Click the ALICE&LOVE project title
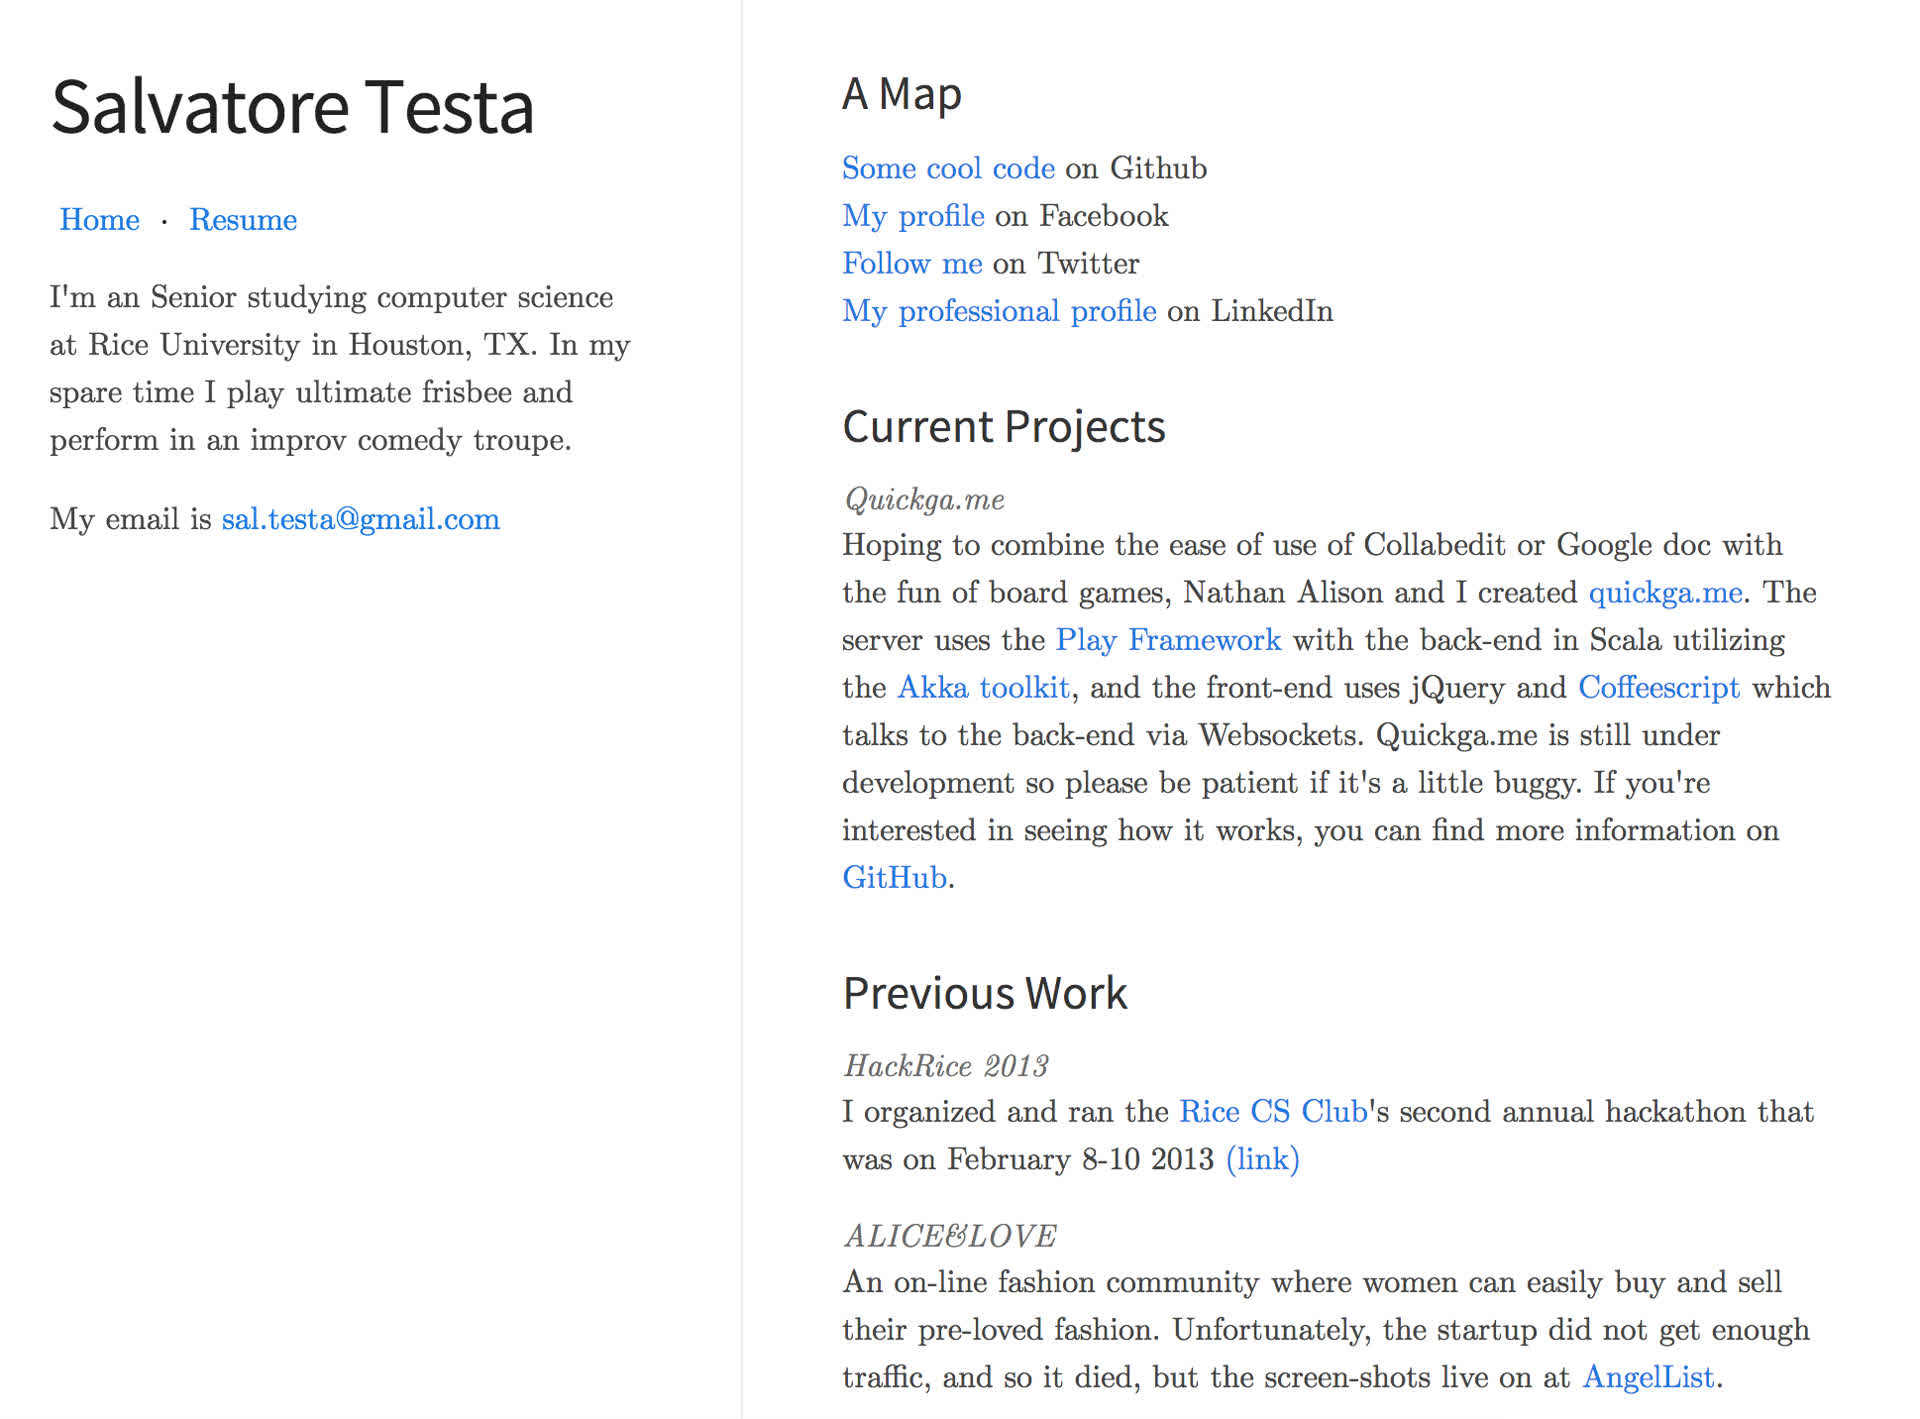The width and height of the screenshot is (1920, 1419). 950,1237
